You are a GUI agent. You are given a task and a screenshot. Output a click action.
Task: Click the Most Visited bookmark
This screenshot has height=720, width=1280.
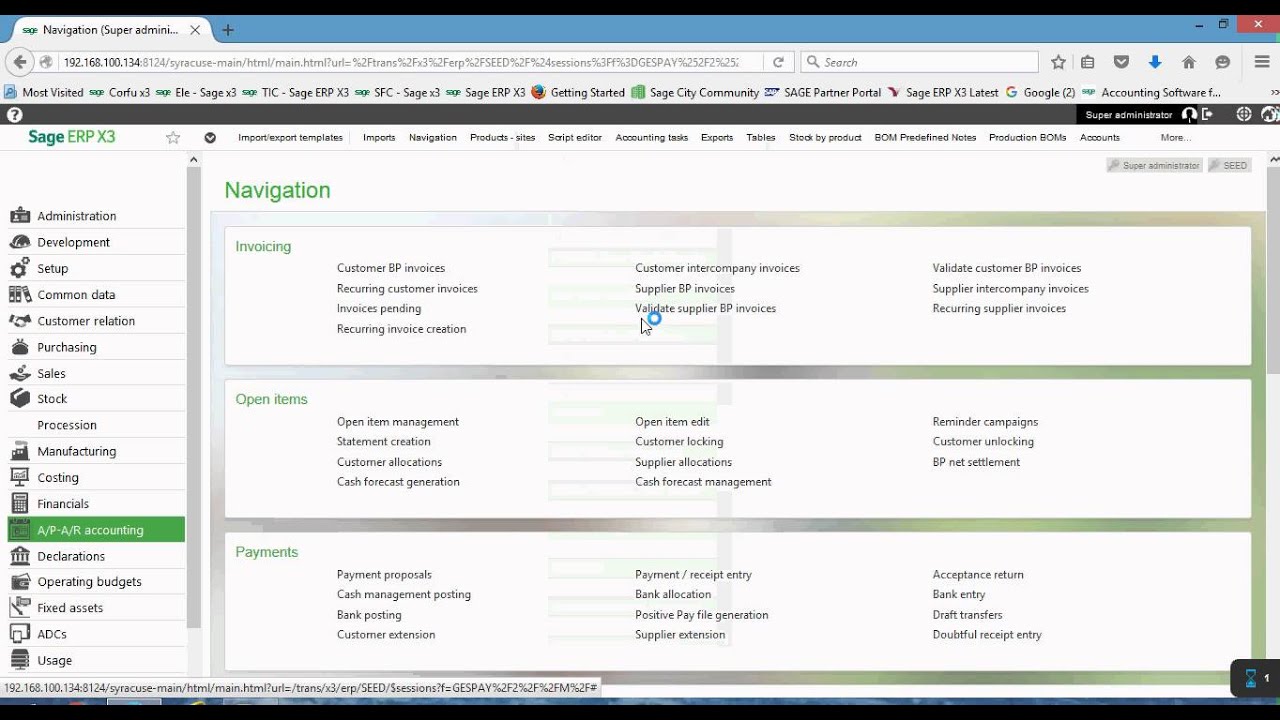(x=44, y=92)
